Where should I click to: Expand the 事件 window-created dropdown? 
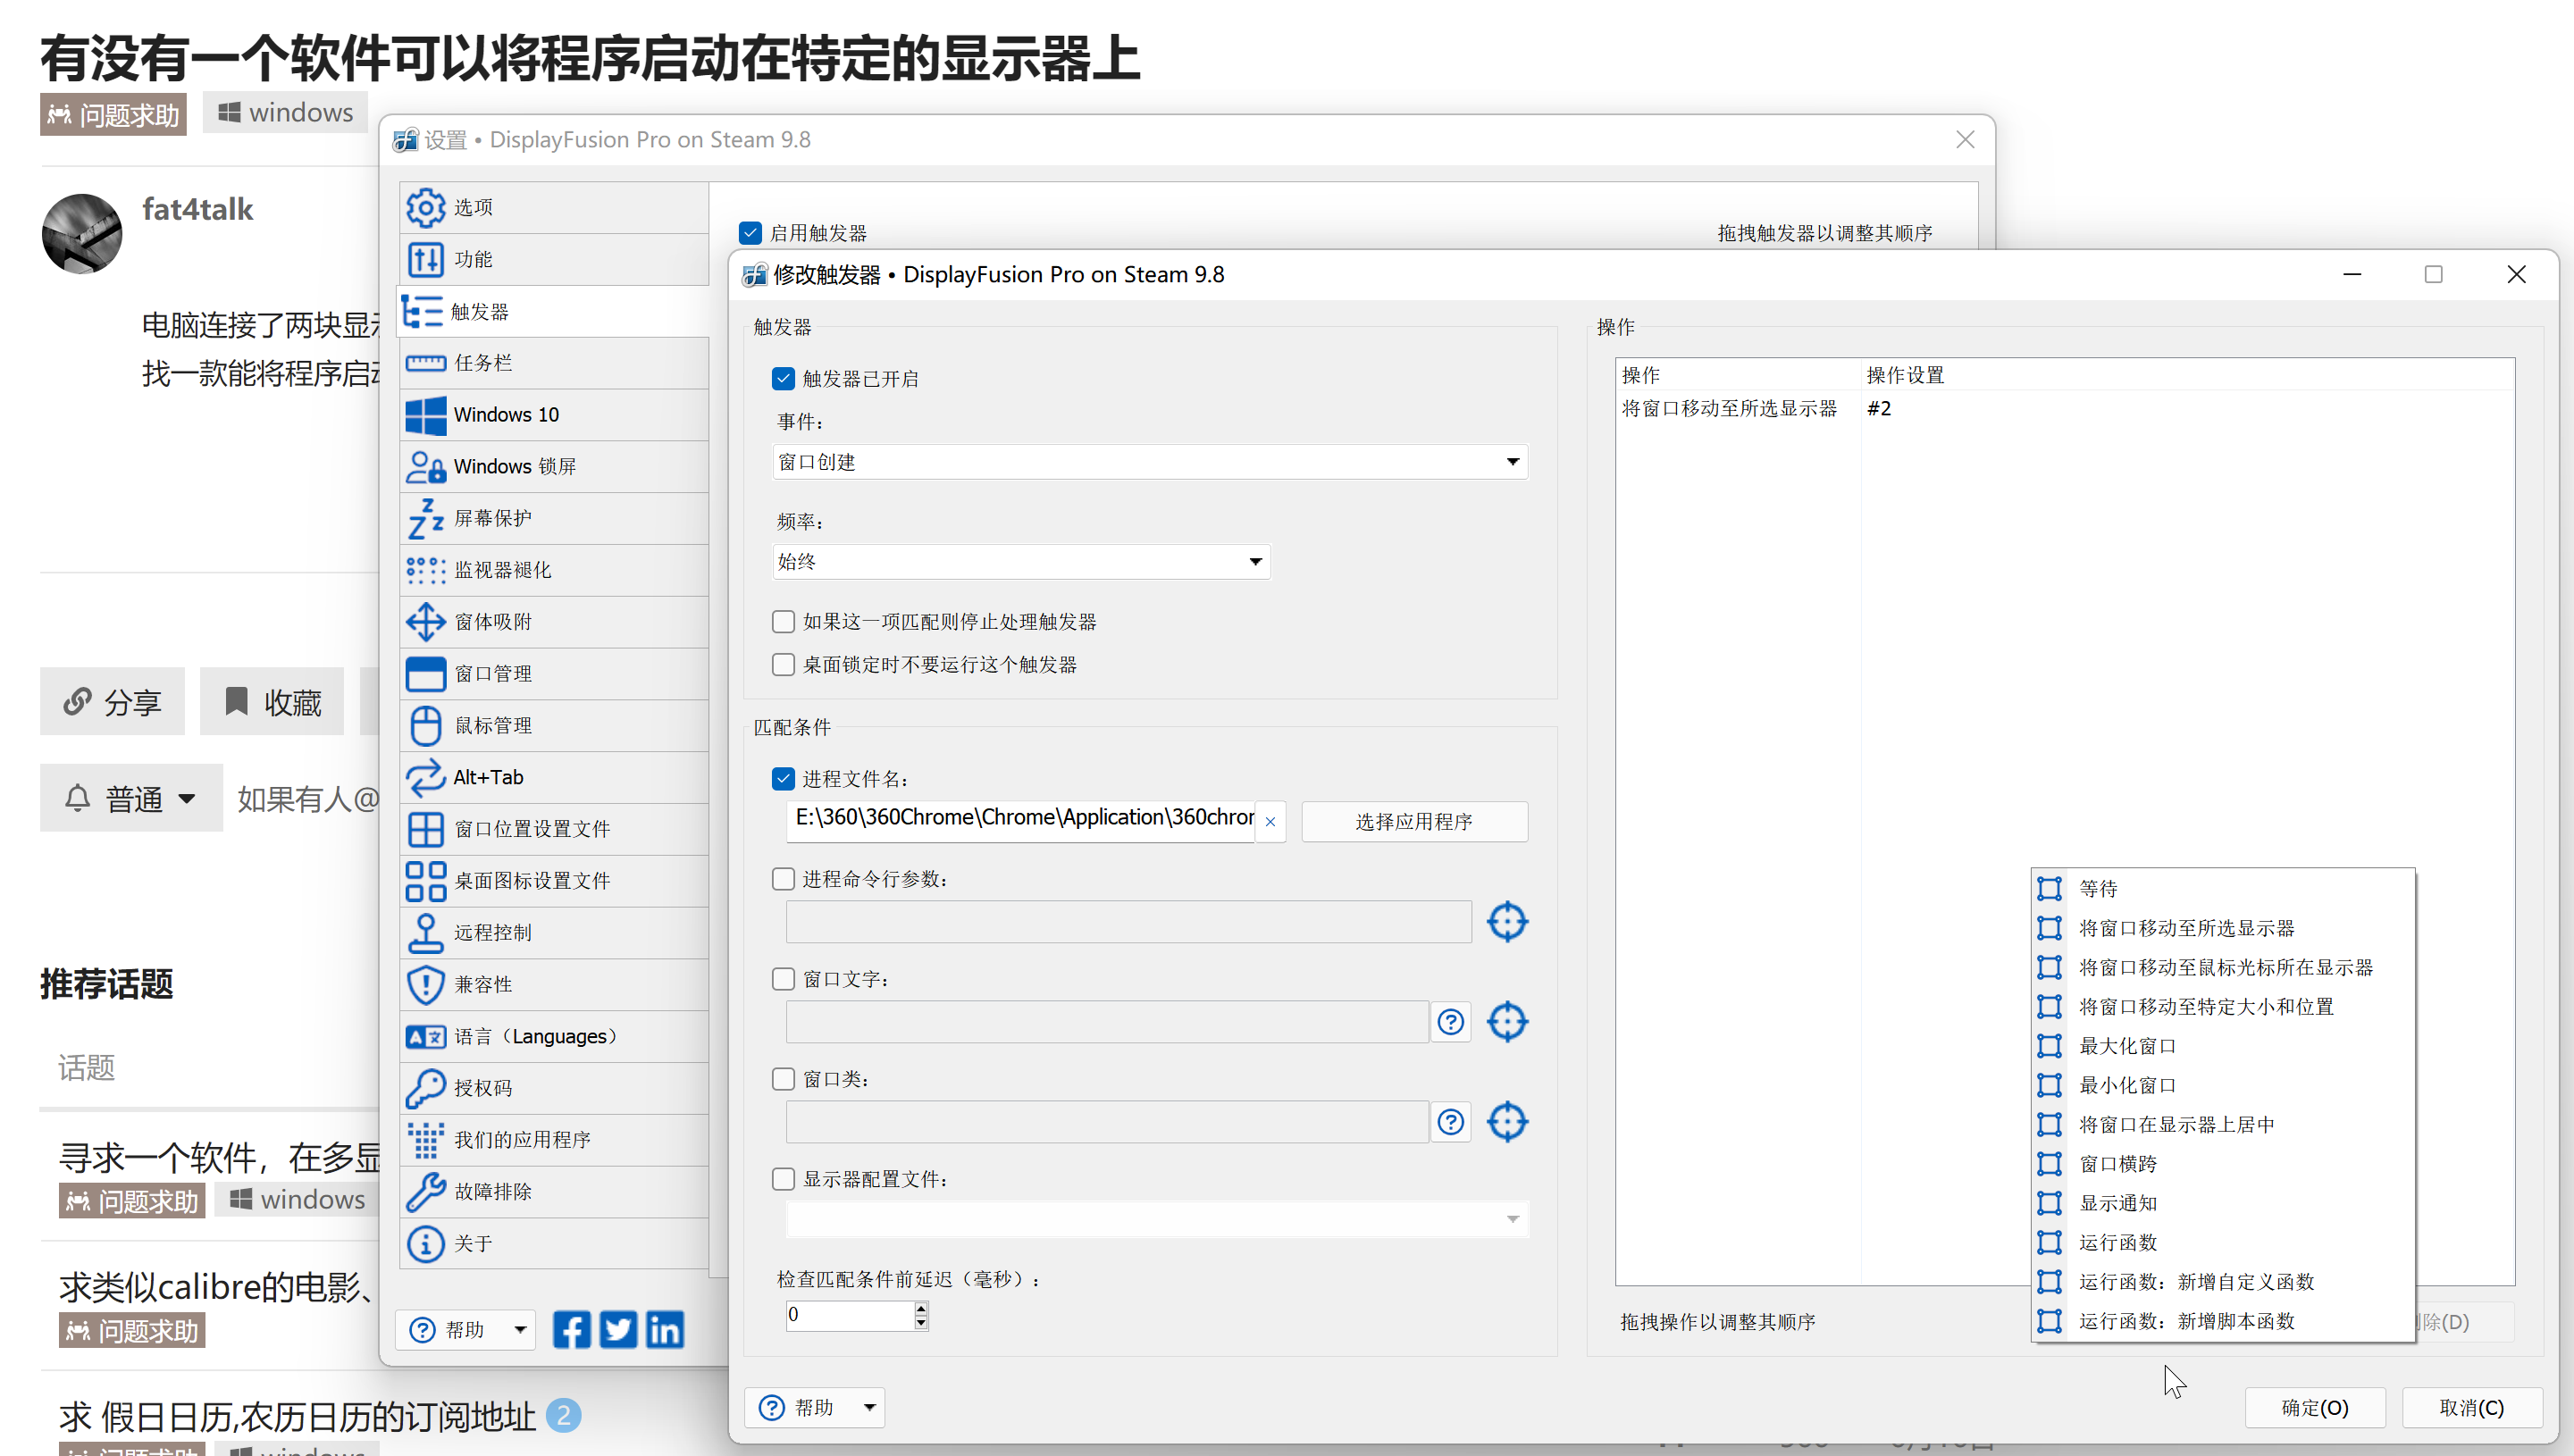click(x=1512, y=461)
